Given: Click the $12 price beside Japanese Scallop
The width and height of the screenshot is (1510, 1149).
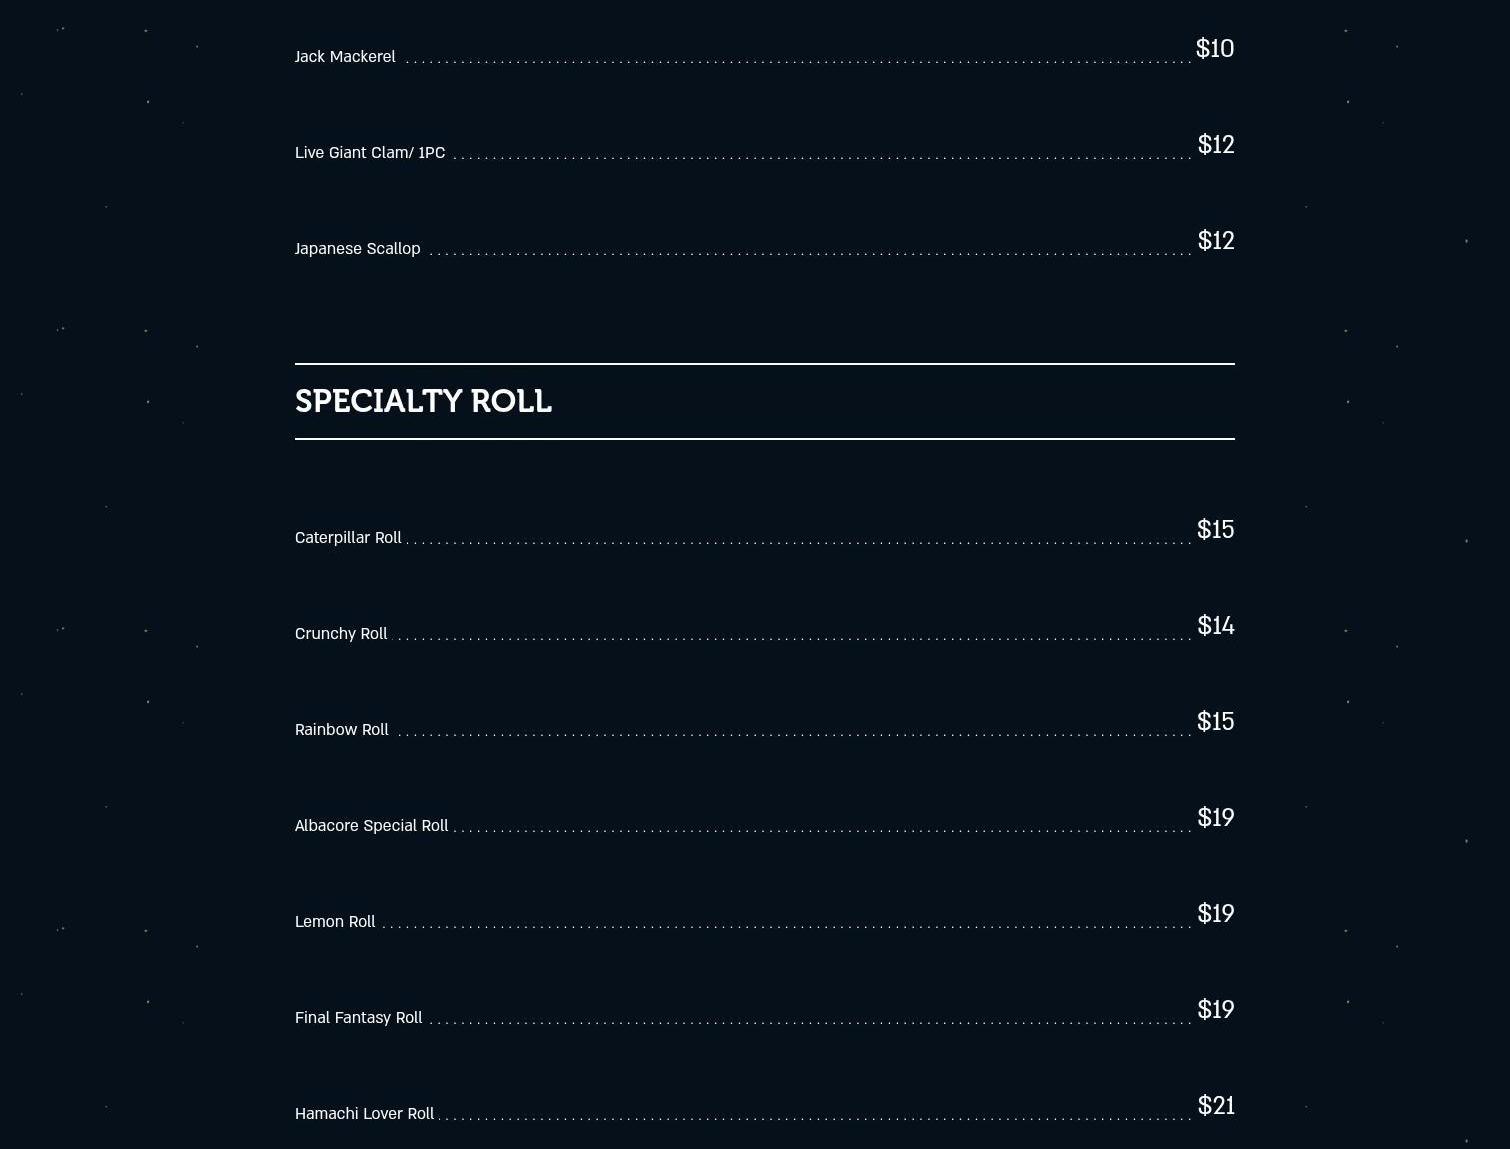Looking at the screenshot, I should (1216, 241).
